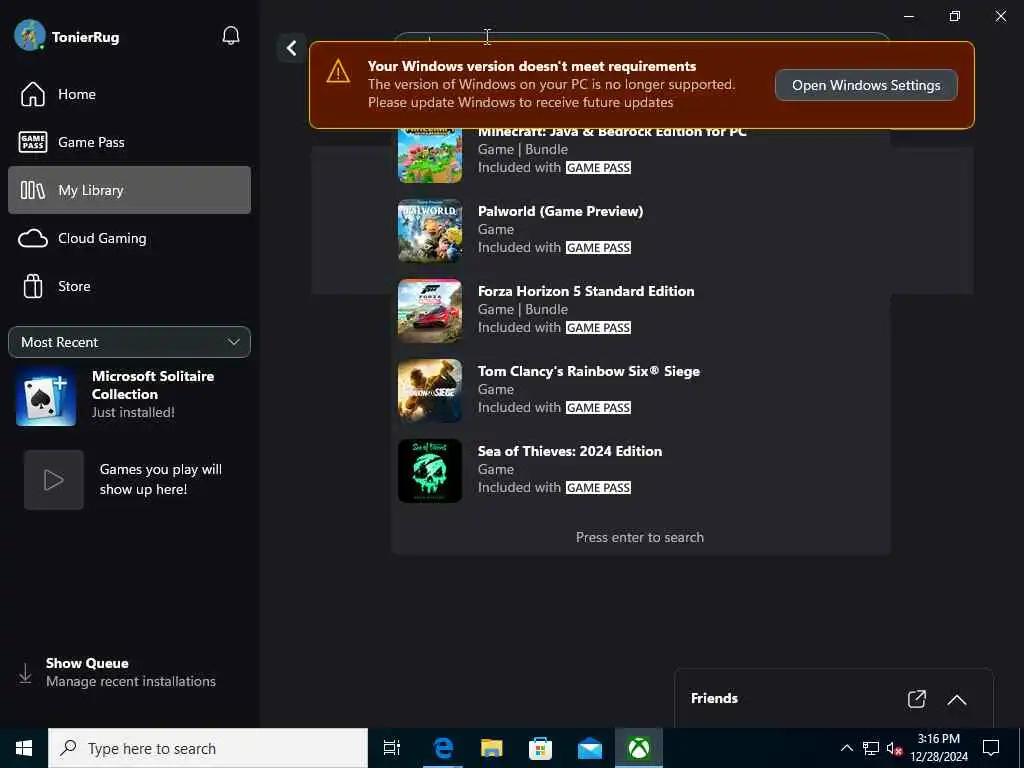
Task: Click the muted volume tray icon
Action: 894,748
